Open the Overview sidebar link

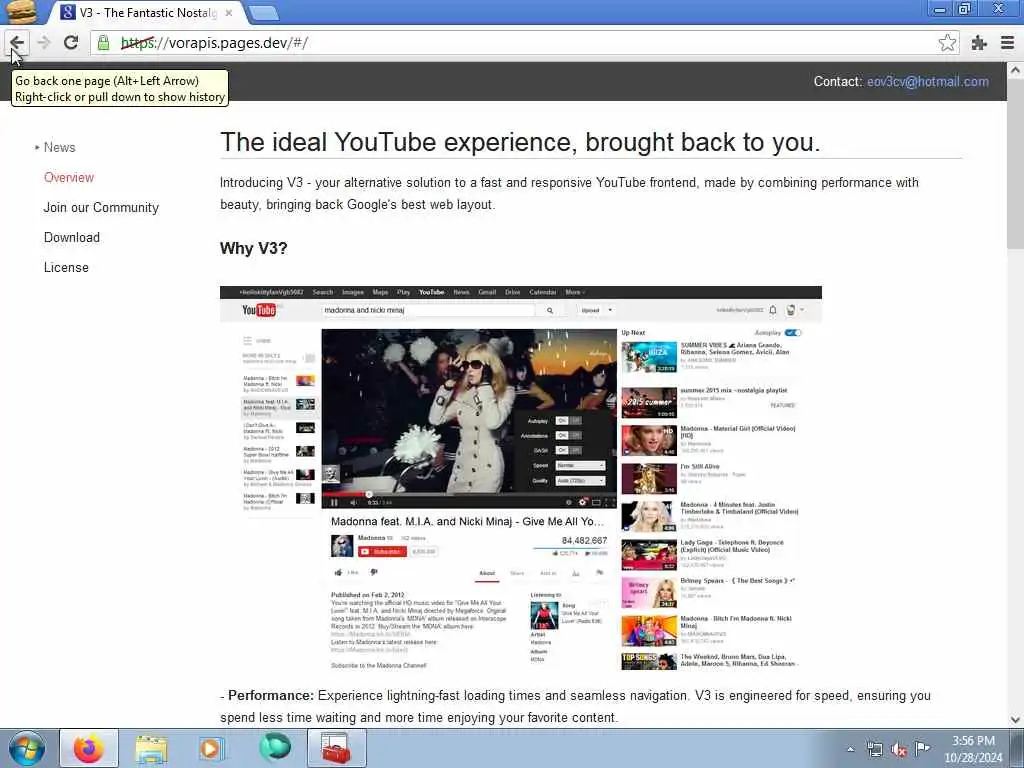pos(69,178)
